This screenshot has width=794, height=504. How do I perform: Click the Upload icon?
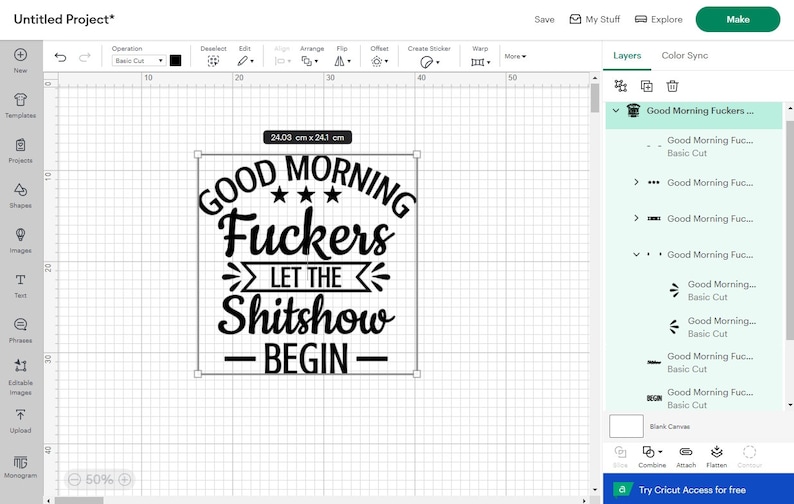[20, 415]
